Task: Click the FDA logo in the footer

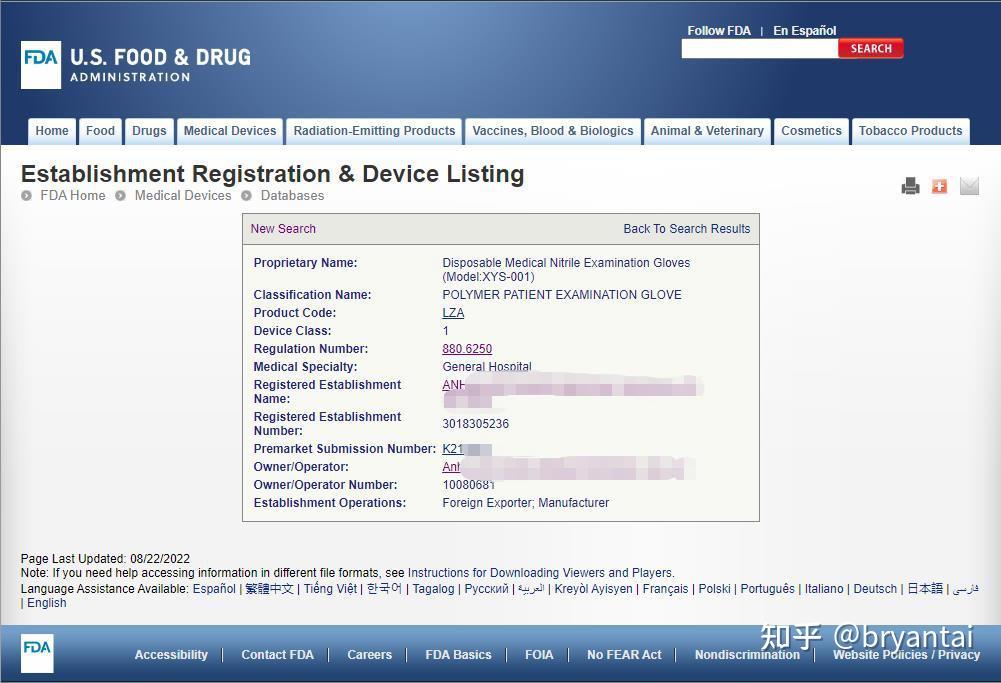Action: (x=37, y=653)
